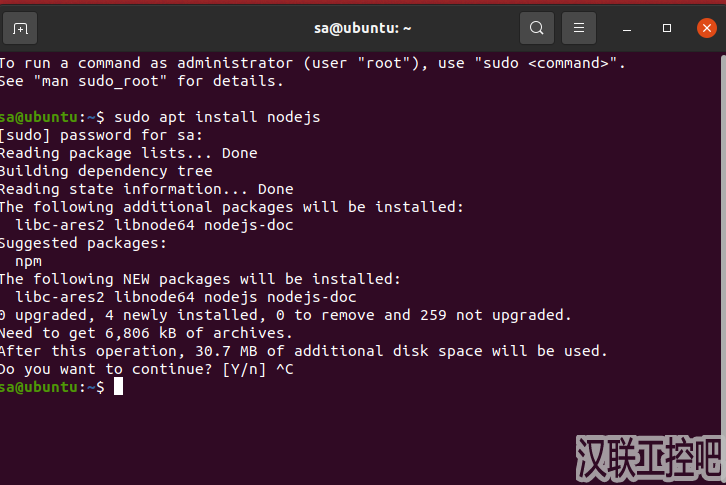The height and width of the screenshot is (485, 726).
Task: Minimize the terminal window
Action: point(628,28)
